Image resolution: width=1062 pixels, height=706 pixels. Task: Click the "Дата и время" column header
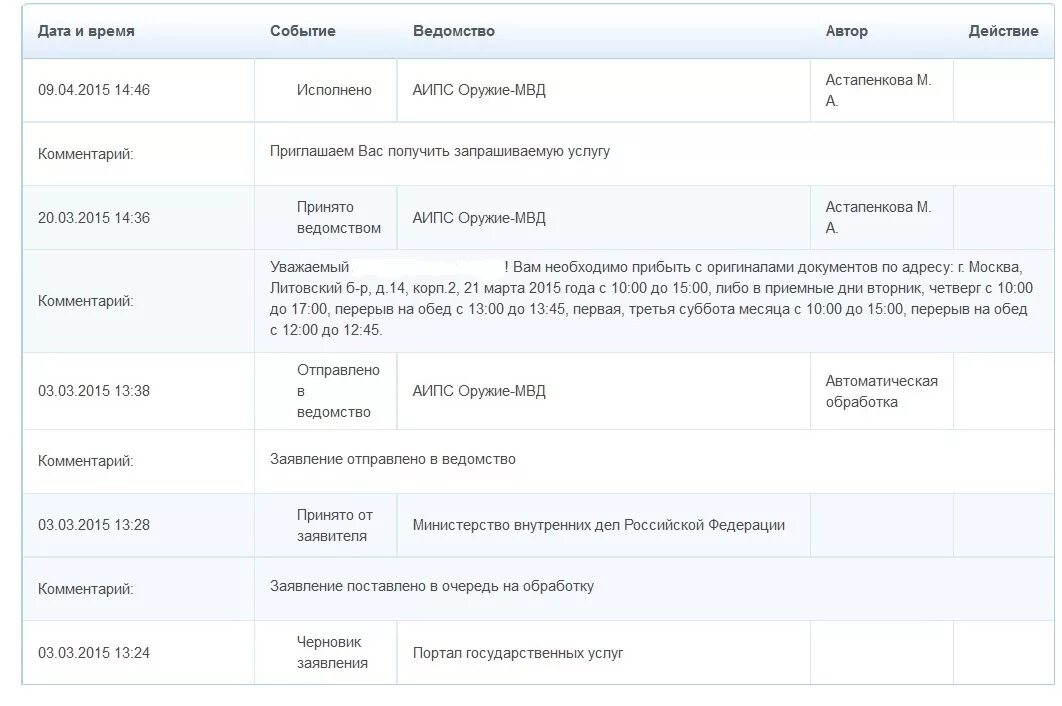[x=86, y=31]
